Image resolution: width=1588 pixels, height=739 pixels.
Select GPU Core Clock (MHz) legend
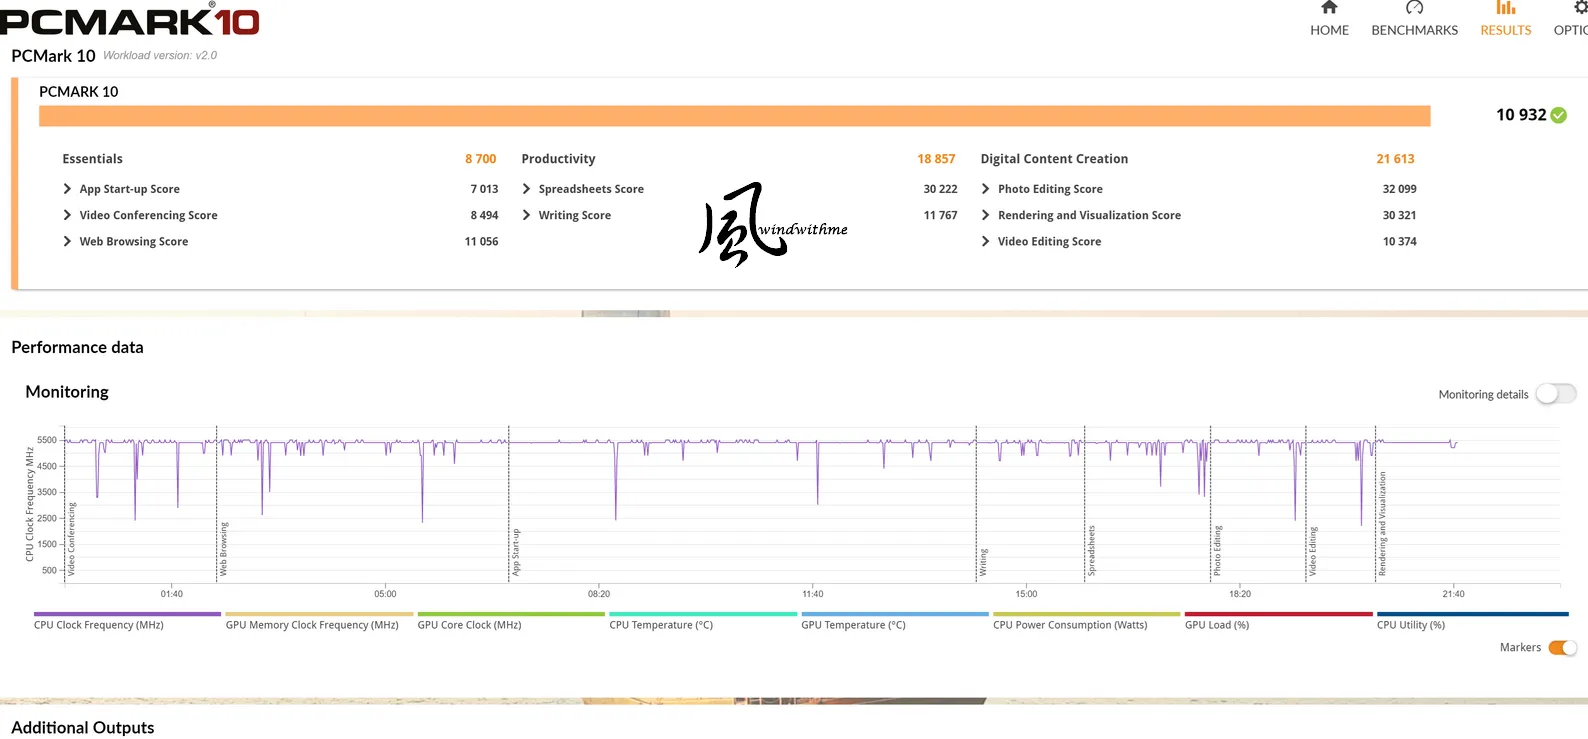tap(469, 625)
